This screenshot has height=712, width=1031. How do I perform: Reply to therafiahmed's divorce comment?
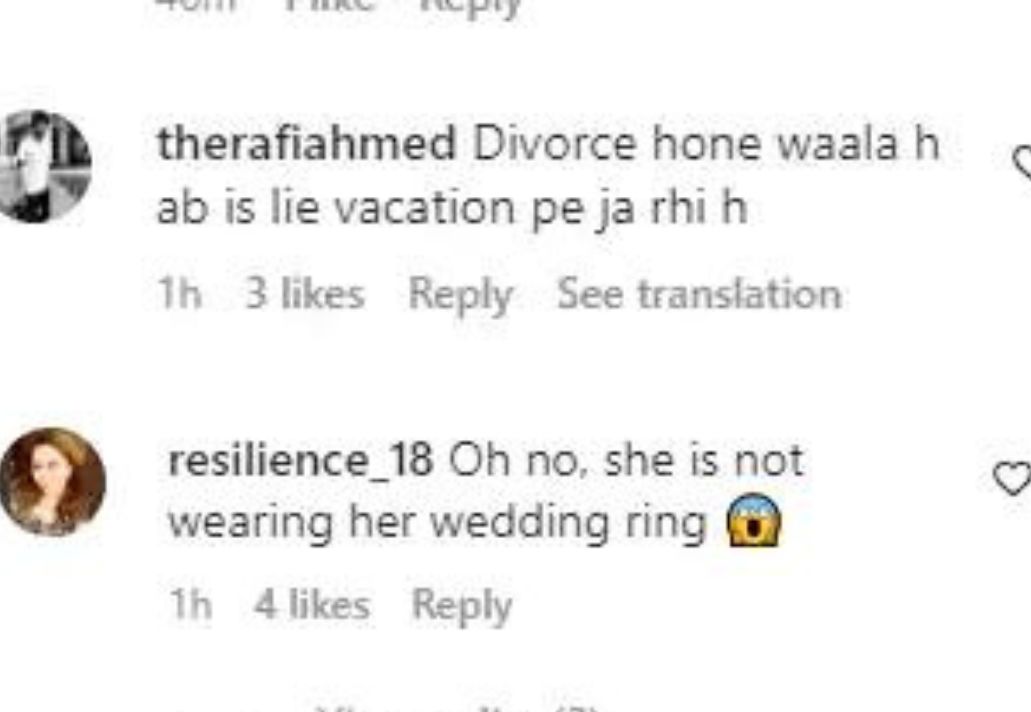point(460,295)
